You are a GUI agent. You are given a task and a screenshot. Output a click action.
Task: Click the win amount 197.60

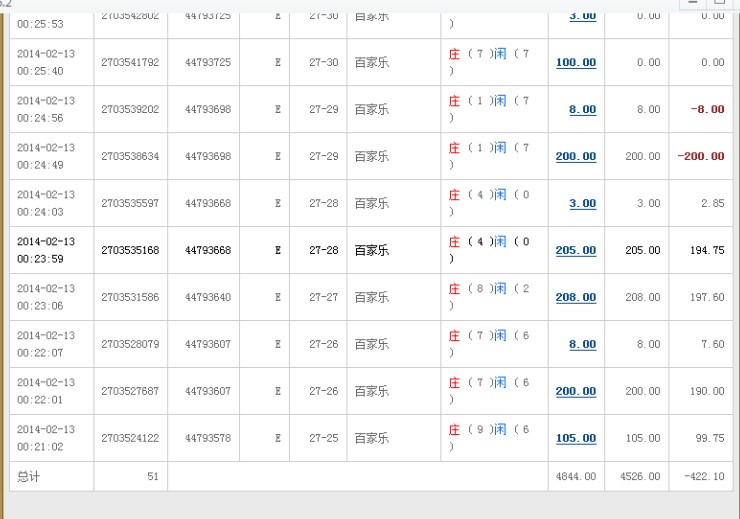tap(707, 297)
